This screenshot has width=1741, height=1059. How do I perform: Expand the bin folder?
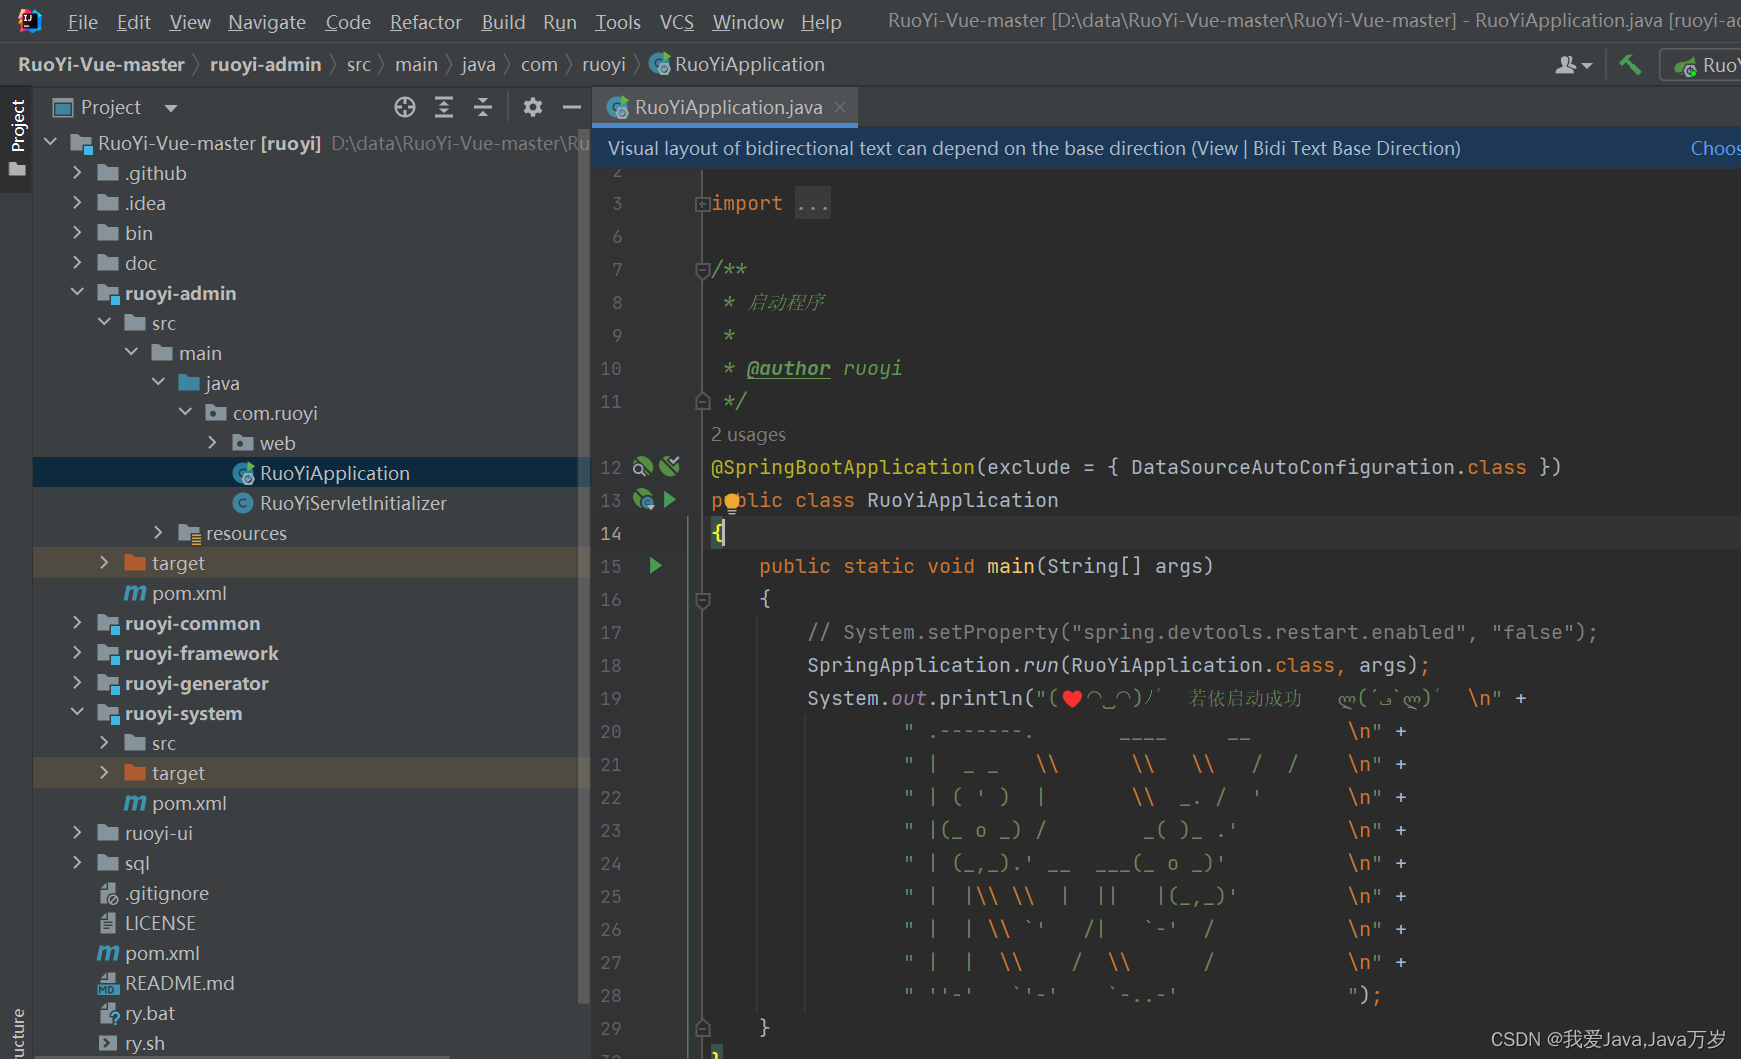(x=77, y=233)
